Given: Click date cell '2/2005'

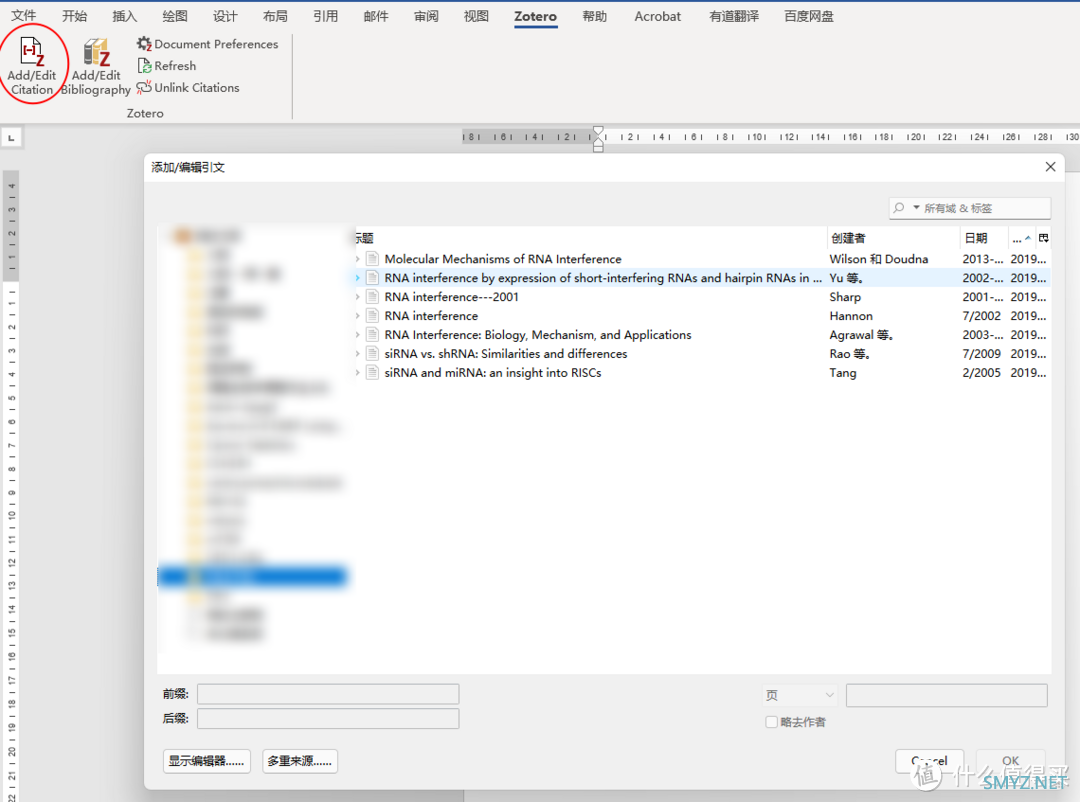Looking at the screenshot, I should point(982,373).
